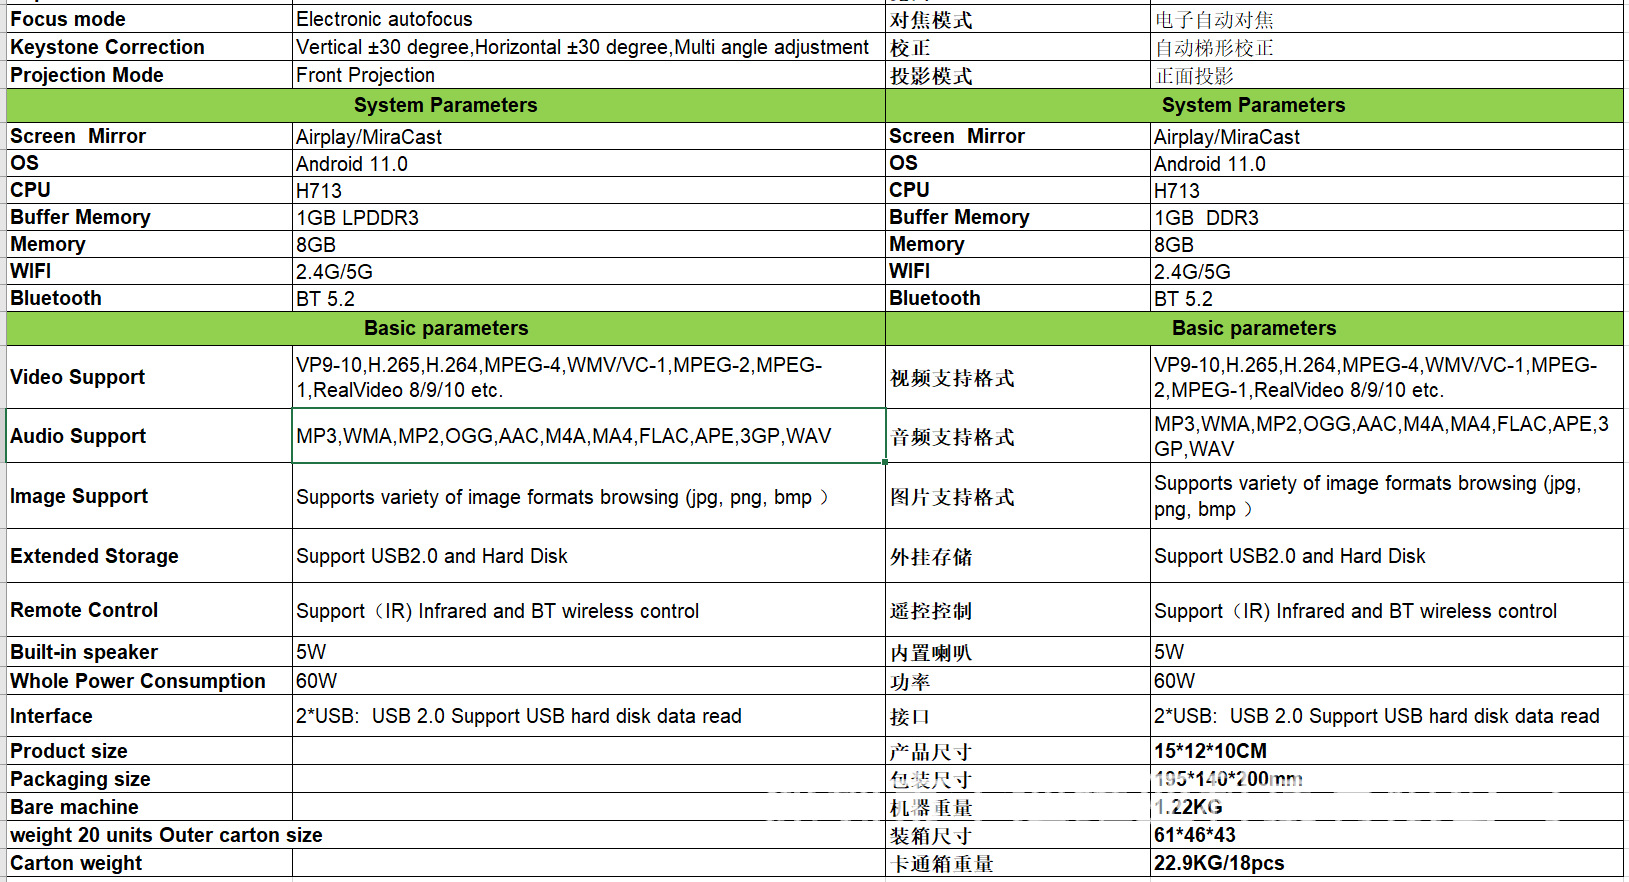Select the "Focus mode" label cell
Image resolution: width=1629 pixels, height=882 pixels.
(149, 19)
